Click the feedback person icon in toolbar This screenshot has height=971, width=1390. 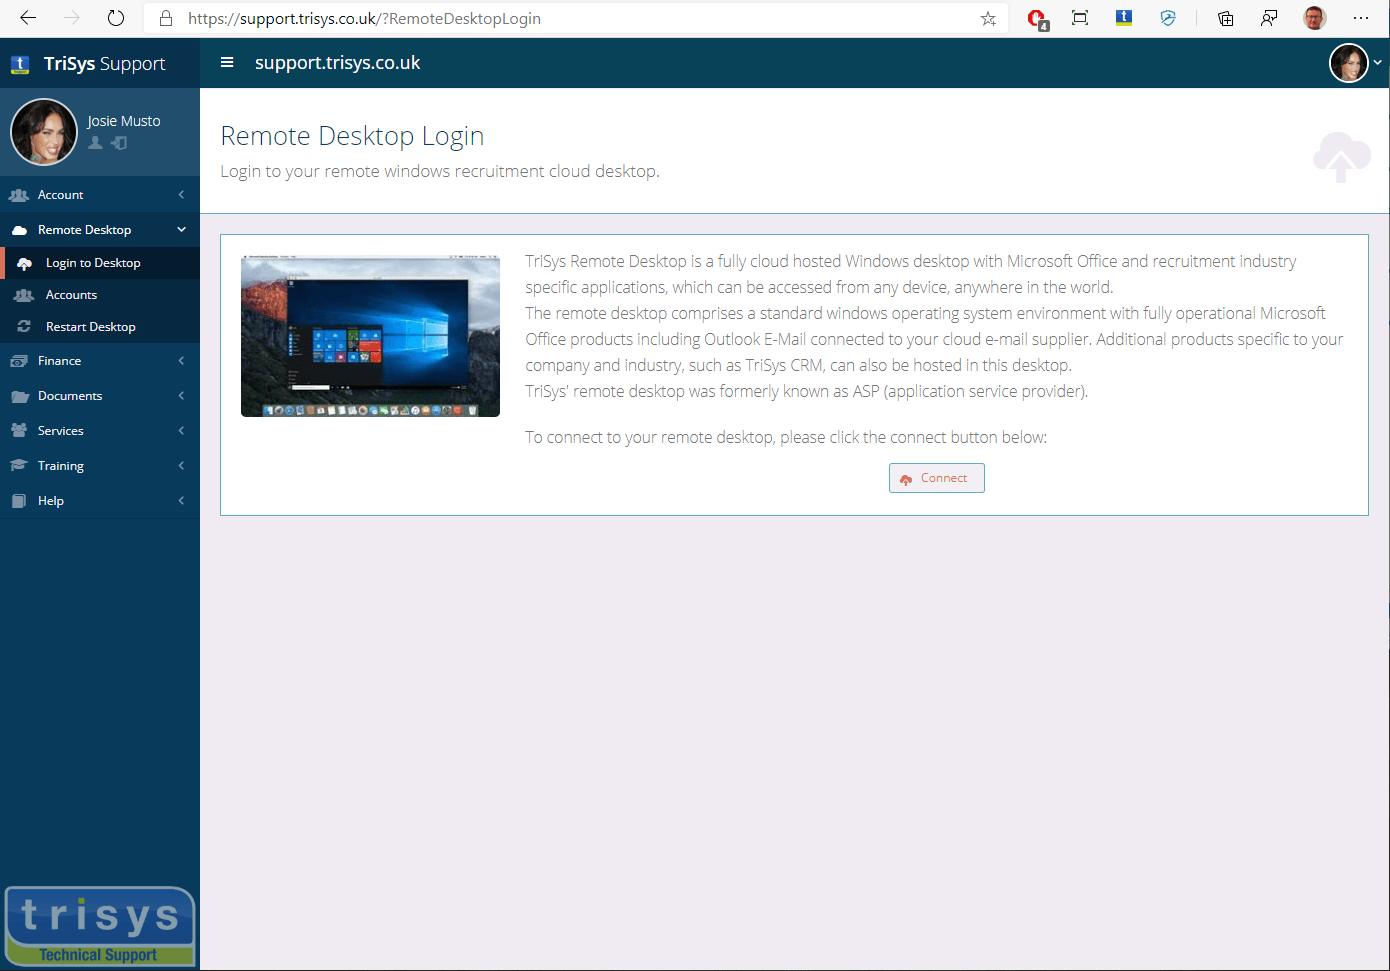click(1269, 18)
